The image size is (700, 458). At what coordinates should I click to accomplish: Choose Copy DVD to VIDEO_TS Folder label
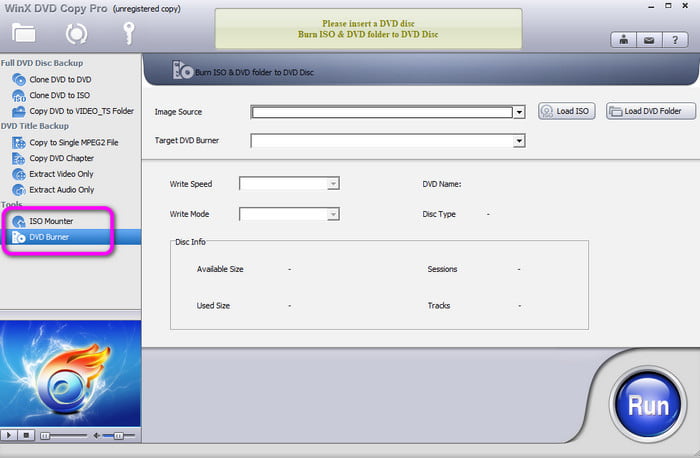coord(82,111)
